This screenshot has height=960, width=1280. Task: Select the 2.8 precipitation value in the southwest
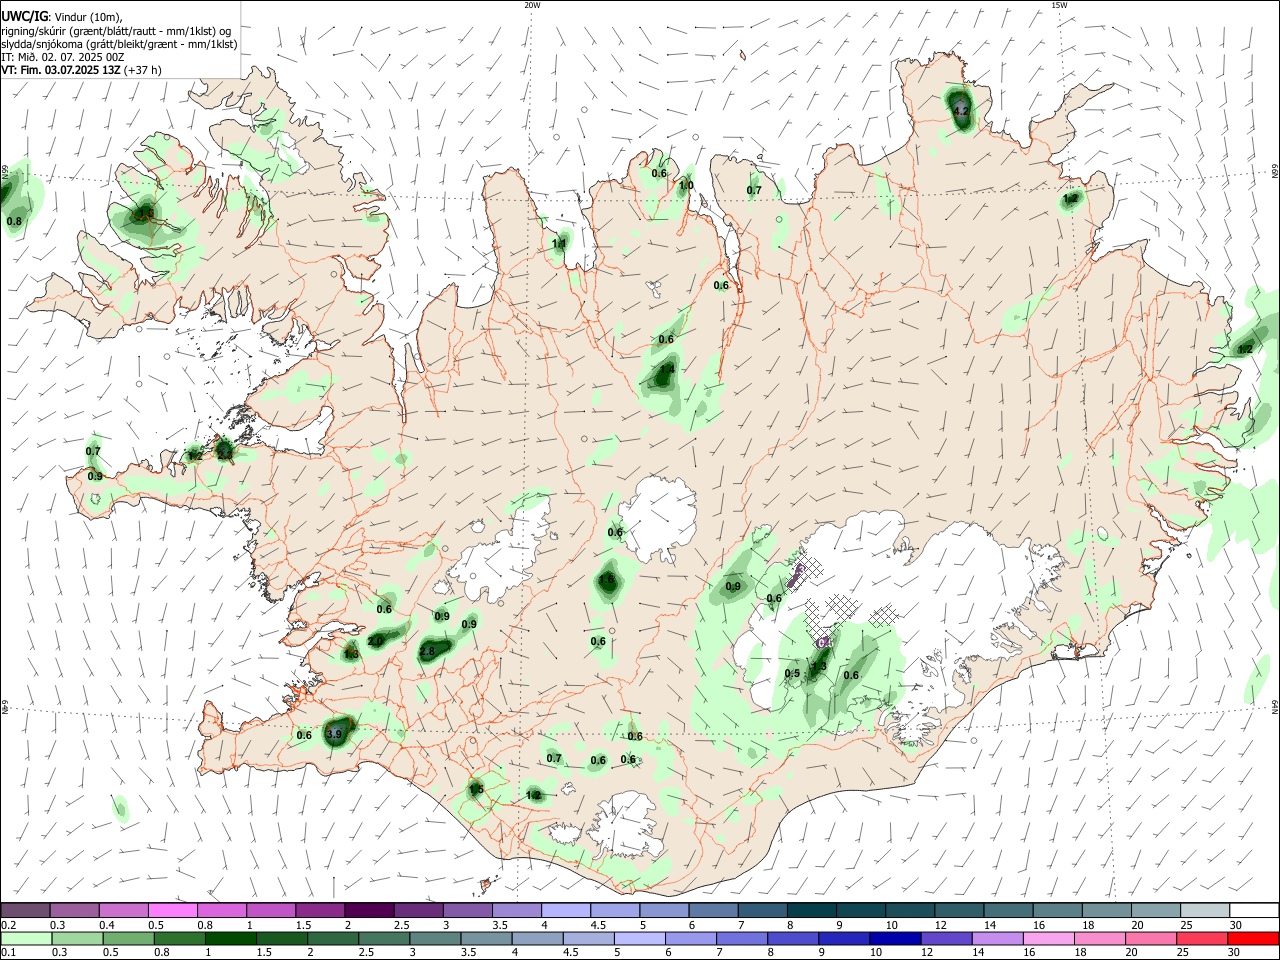426,651
